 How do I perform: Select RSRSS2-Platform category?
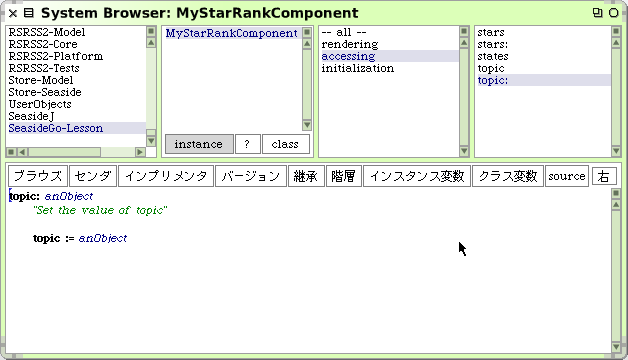76,56
